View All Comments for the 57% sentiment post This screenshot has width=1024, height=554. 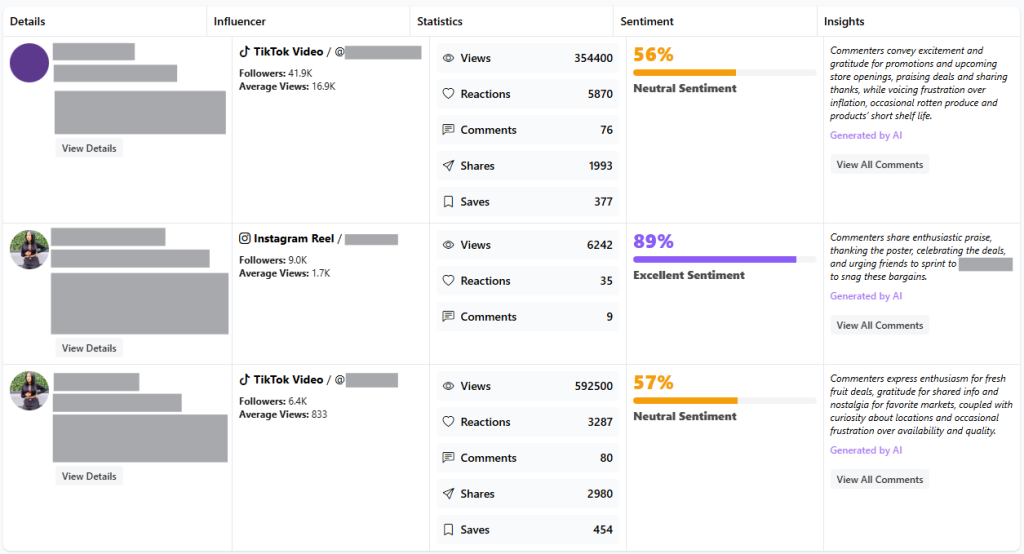click(x=879, y=480)
